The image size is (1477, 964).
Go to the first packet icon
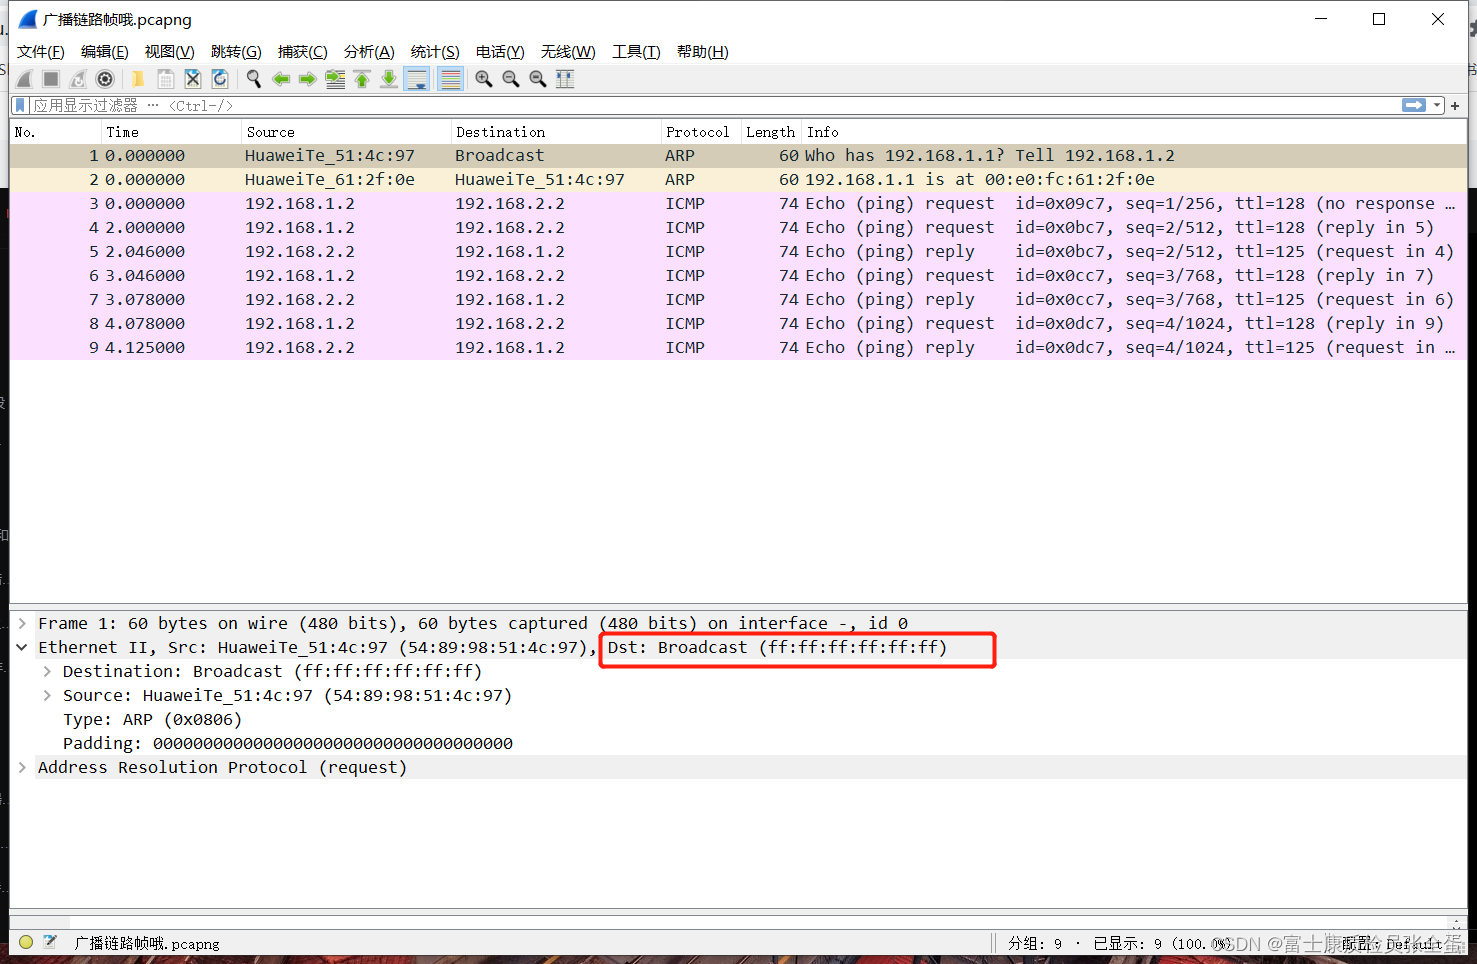(x=362, y=79)
